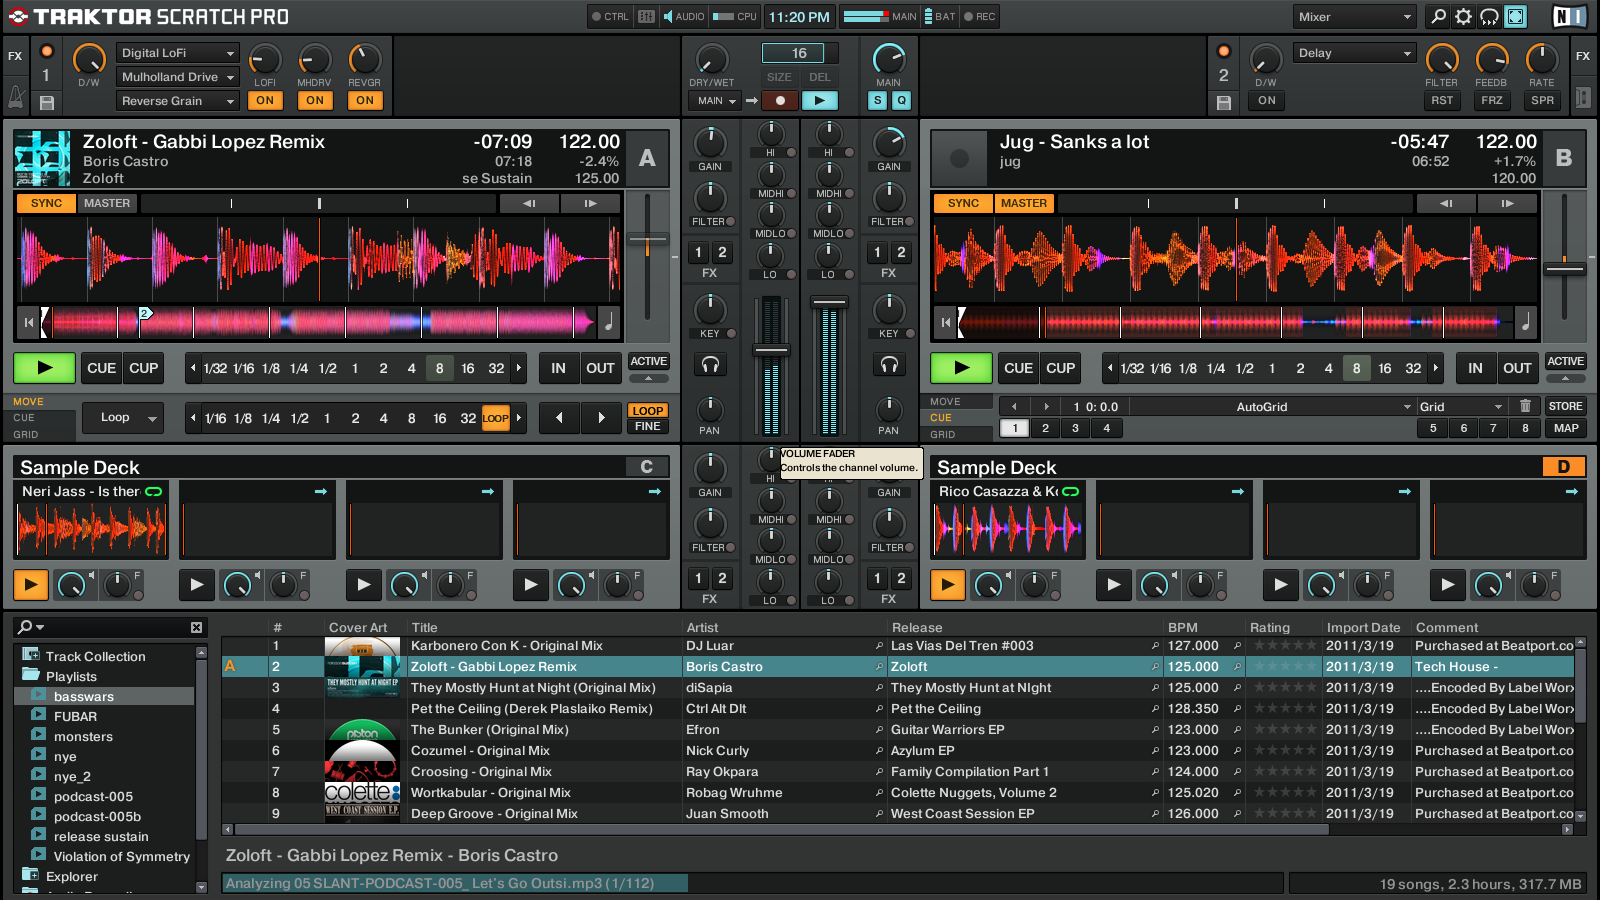Select MOVE tab on Deck A panel
Screen dimensions: 1600x900
point(28,401)
